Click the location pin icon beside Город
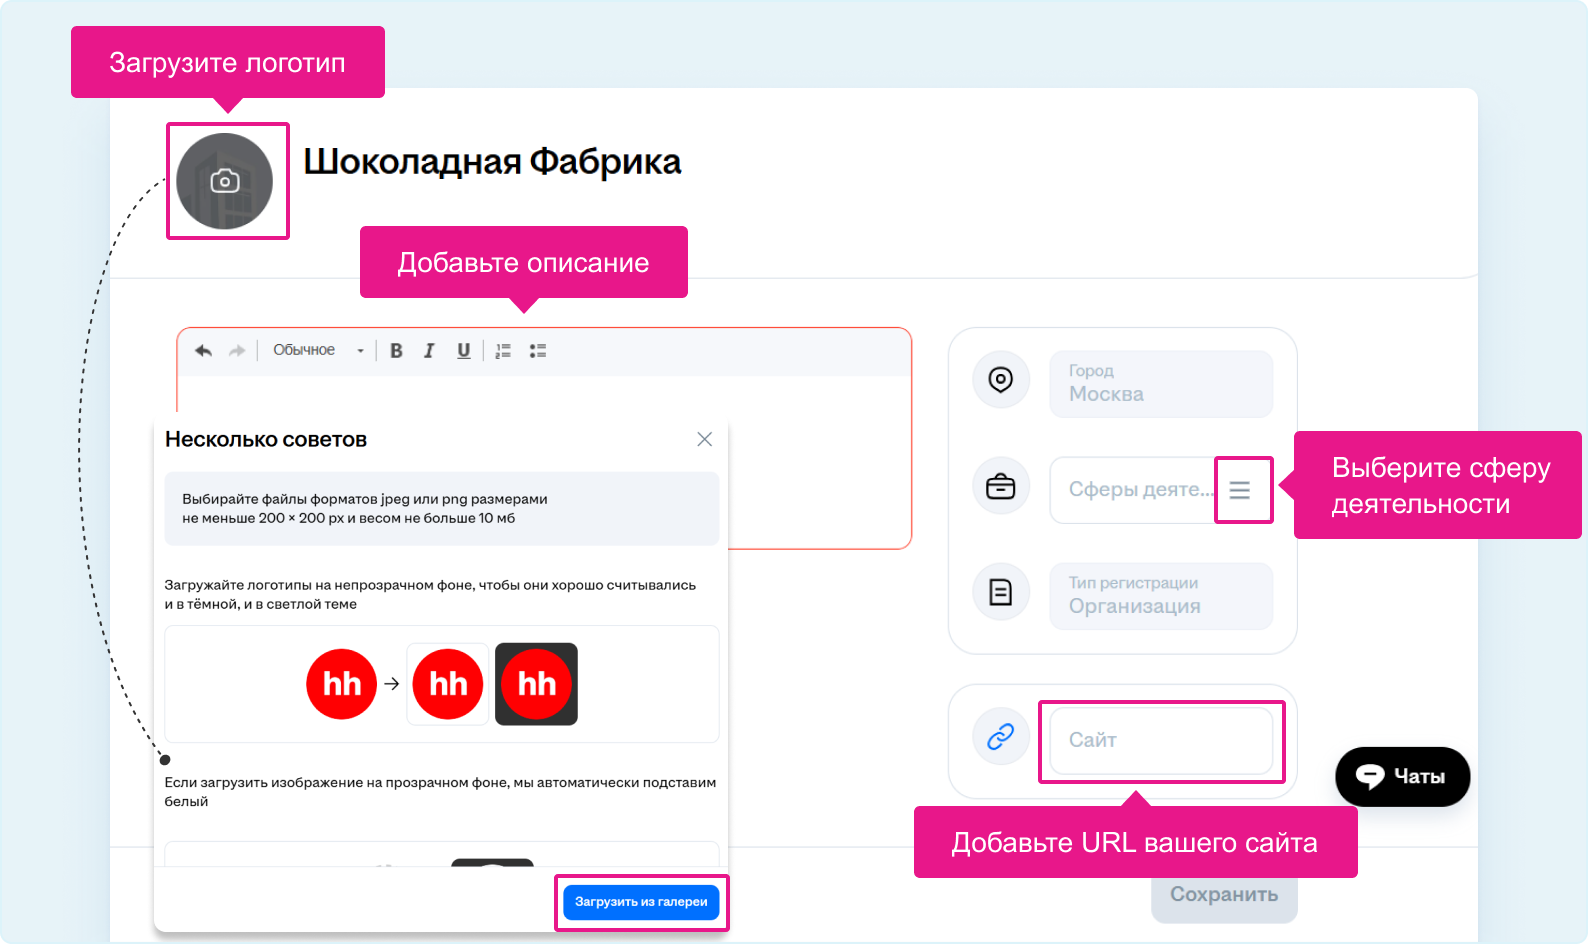 coord(1001,380)
